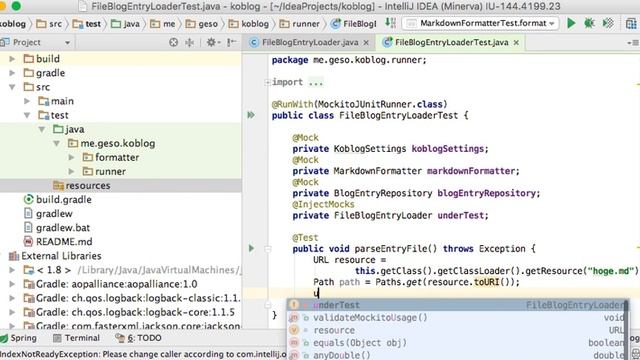Click test breadcrumb in navigation bar
Image resolution: width=640 pixels, height=360 pixels.
point(87,24)
